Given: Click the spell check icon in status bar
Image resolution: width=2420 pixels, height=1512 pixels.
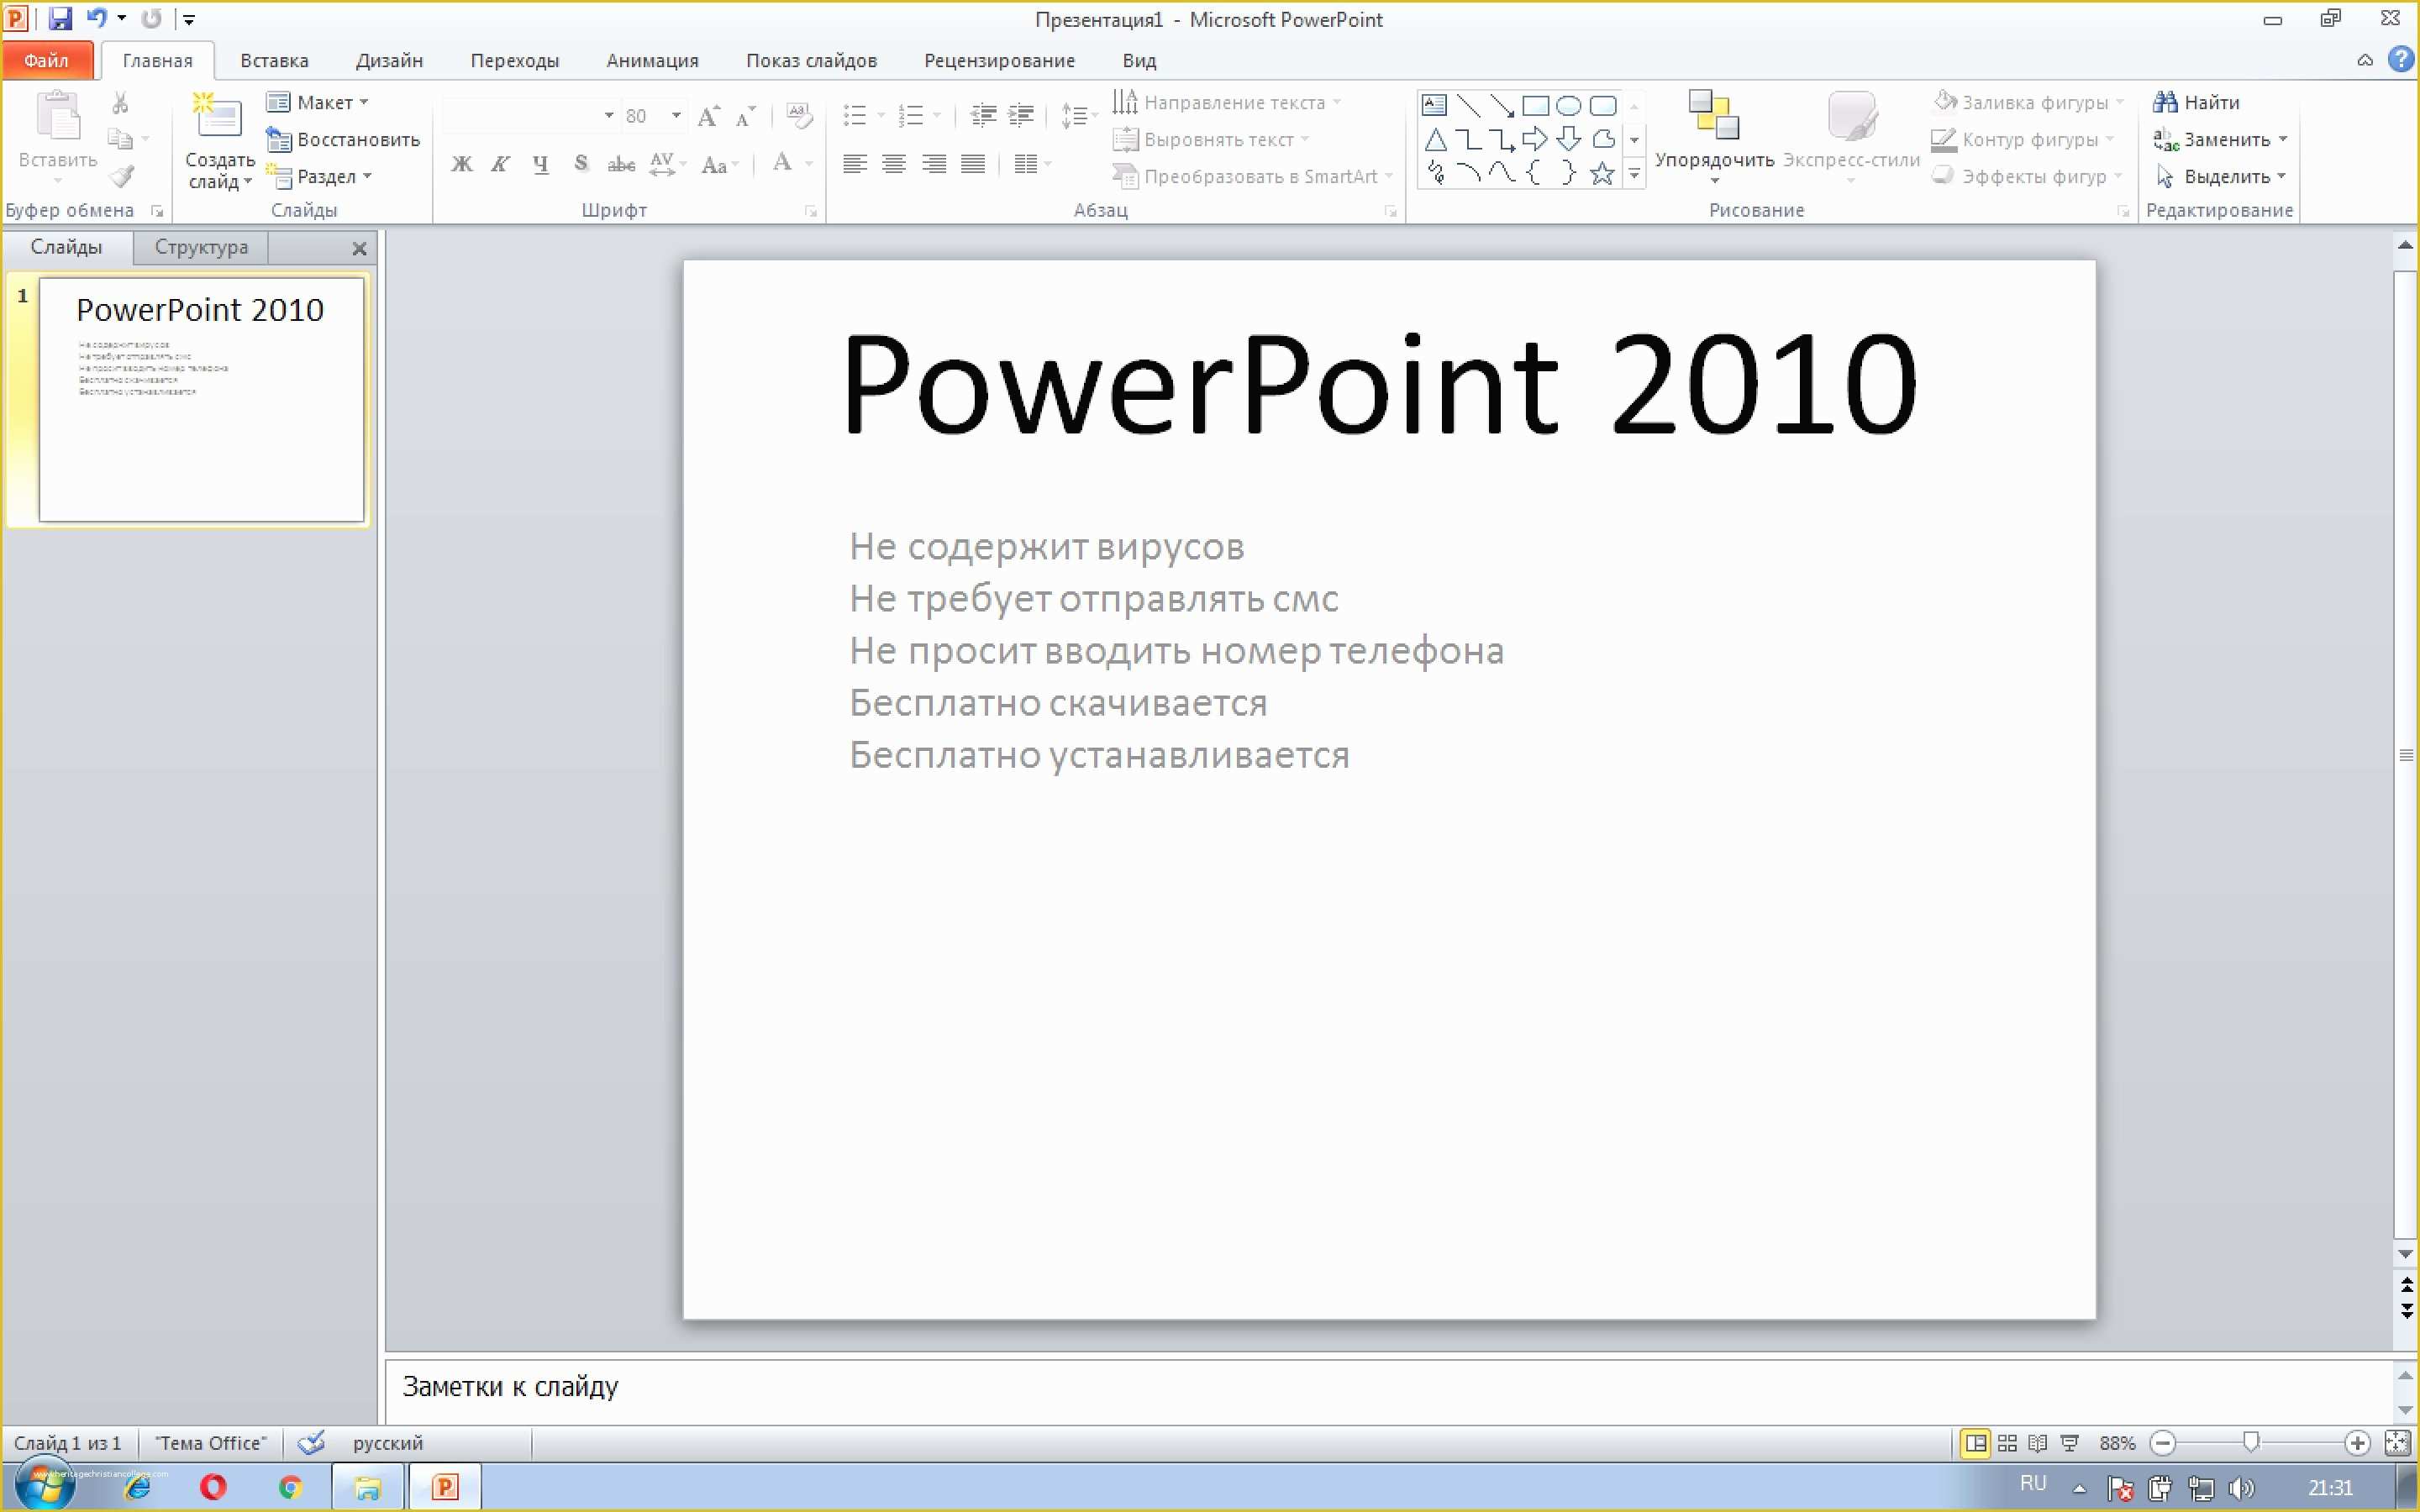Looking at the screenshot, I should click(x=312, y=1442).
